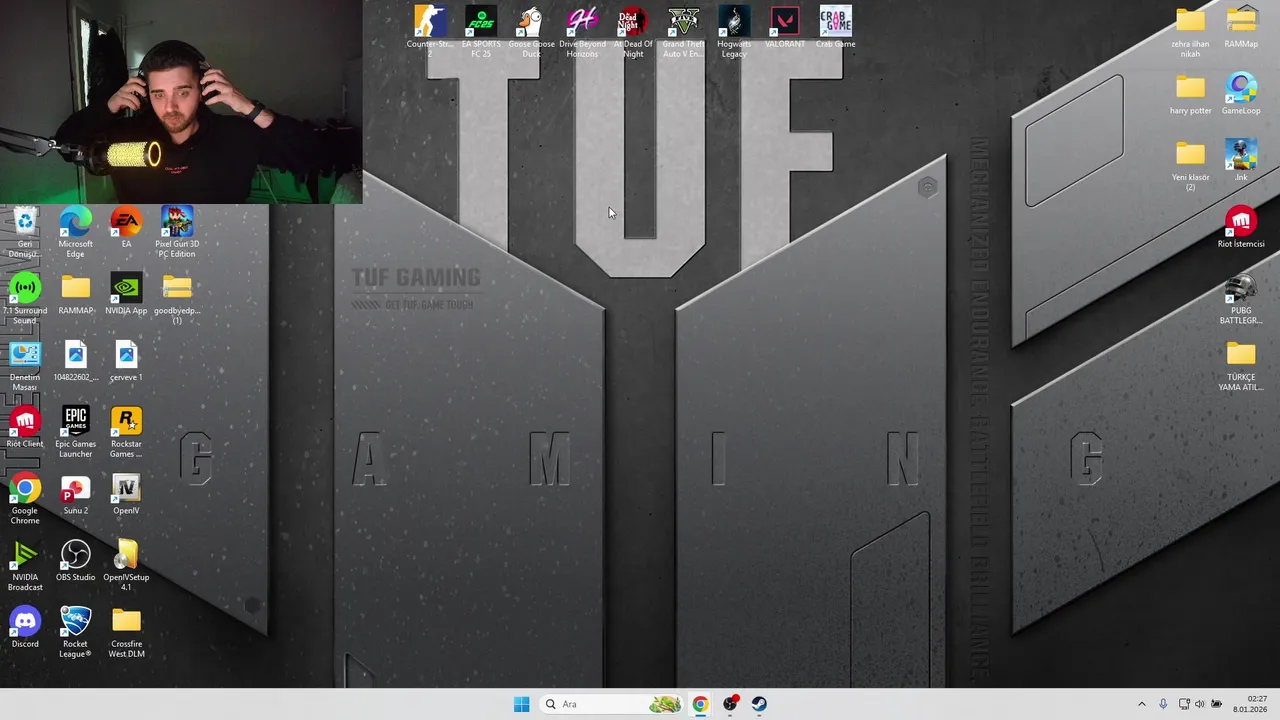Screen dimensions: 1280x720
Task: Click the taskbar Ara search box
Action: [x=612, y=704]
